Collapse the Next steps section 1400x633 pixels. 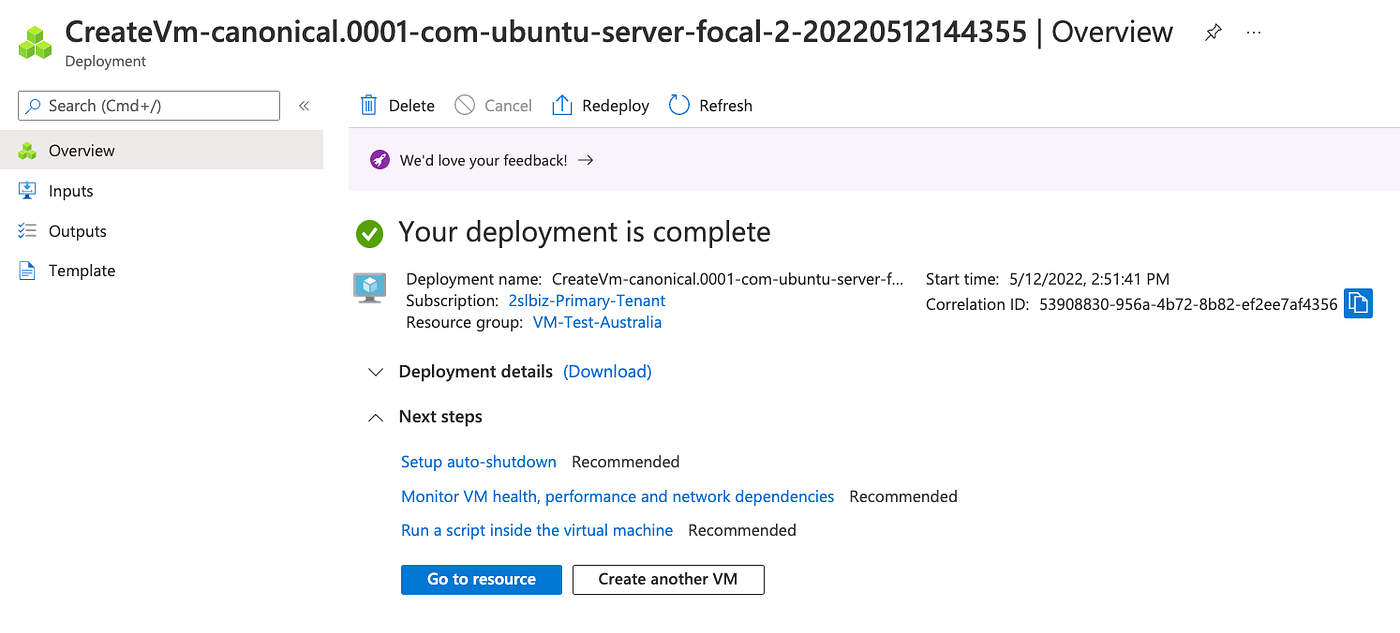[x=376, y=417]
